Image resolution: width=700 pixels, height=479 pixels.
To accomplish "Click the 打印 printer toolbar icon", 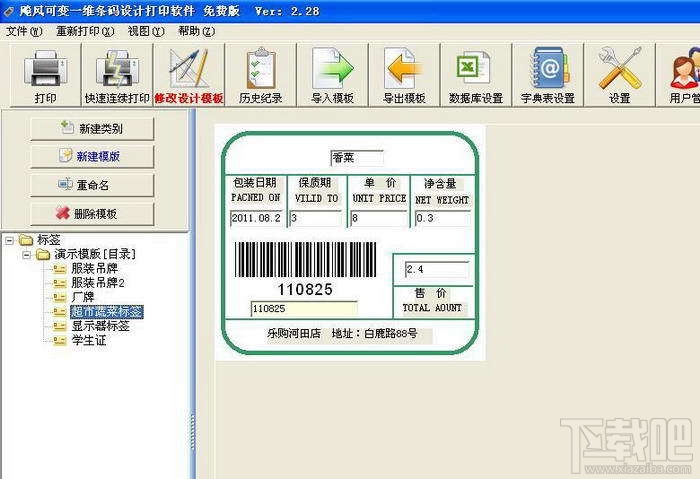I will [x=46, y=75].
